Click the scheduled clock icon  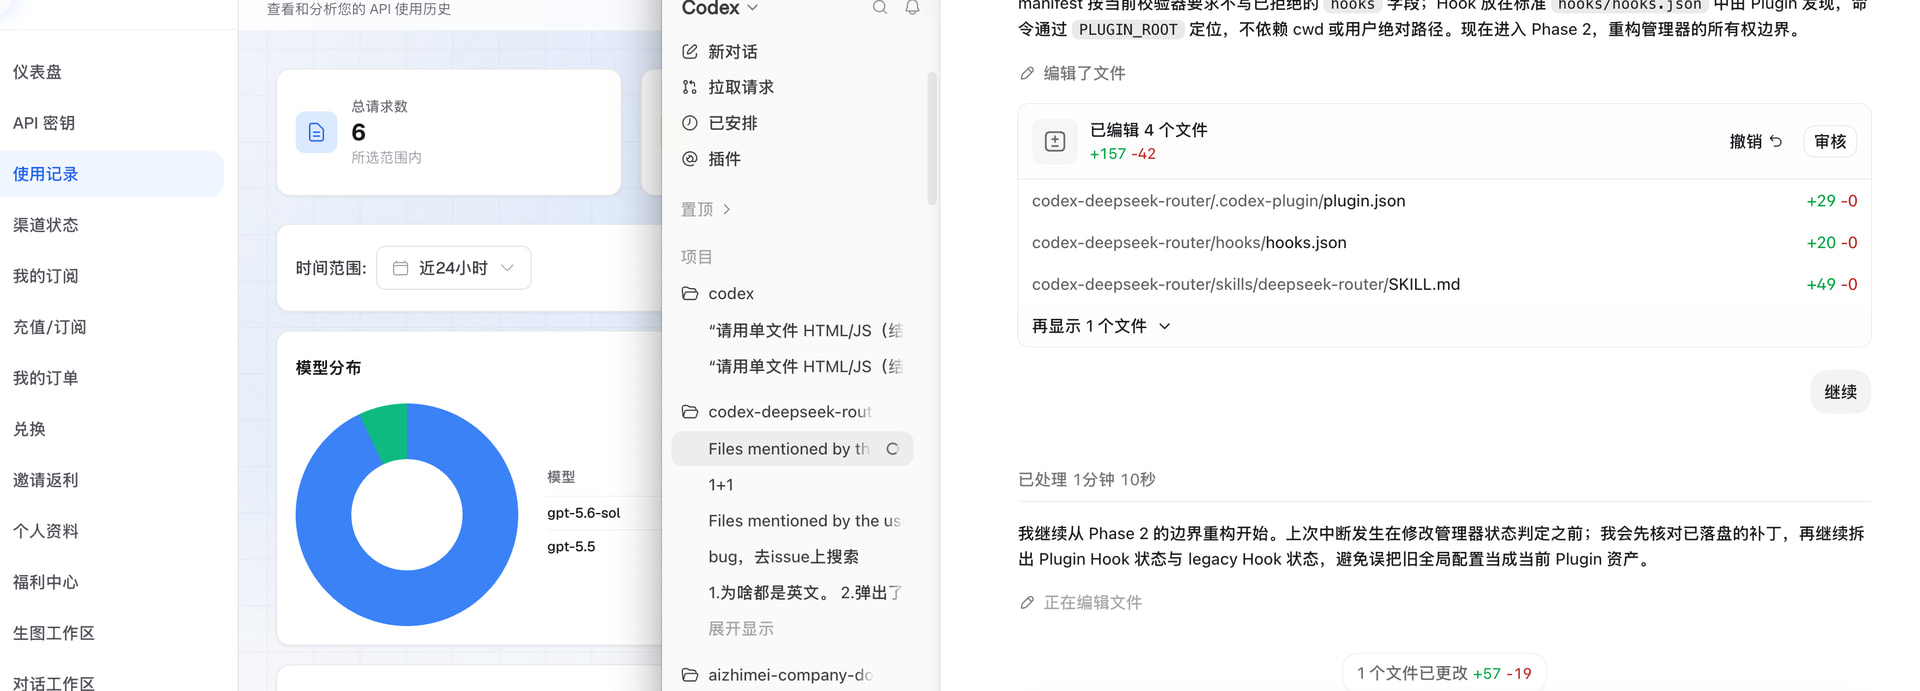(689, 123)
